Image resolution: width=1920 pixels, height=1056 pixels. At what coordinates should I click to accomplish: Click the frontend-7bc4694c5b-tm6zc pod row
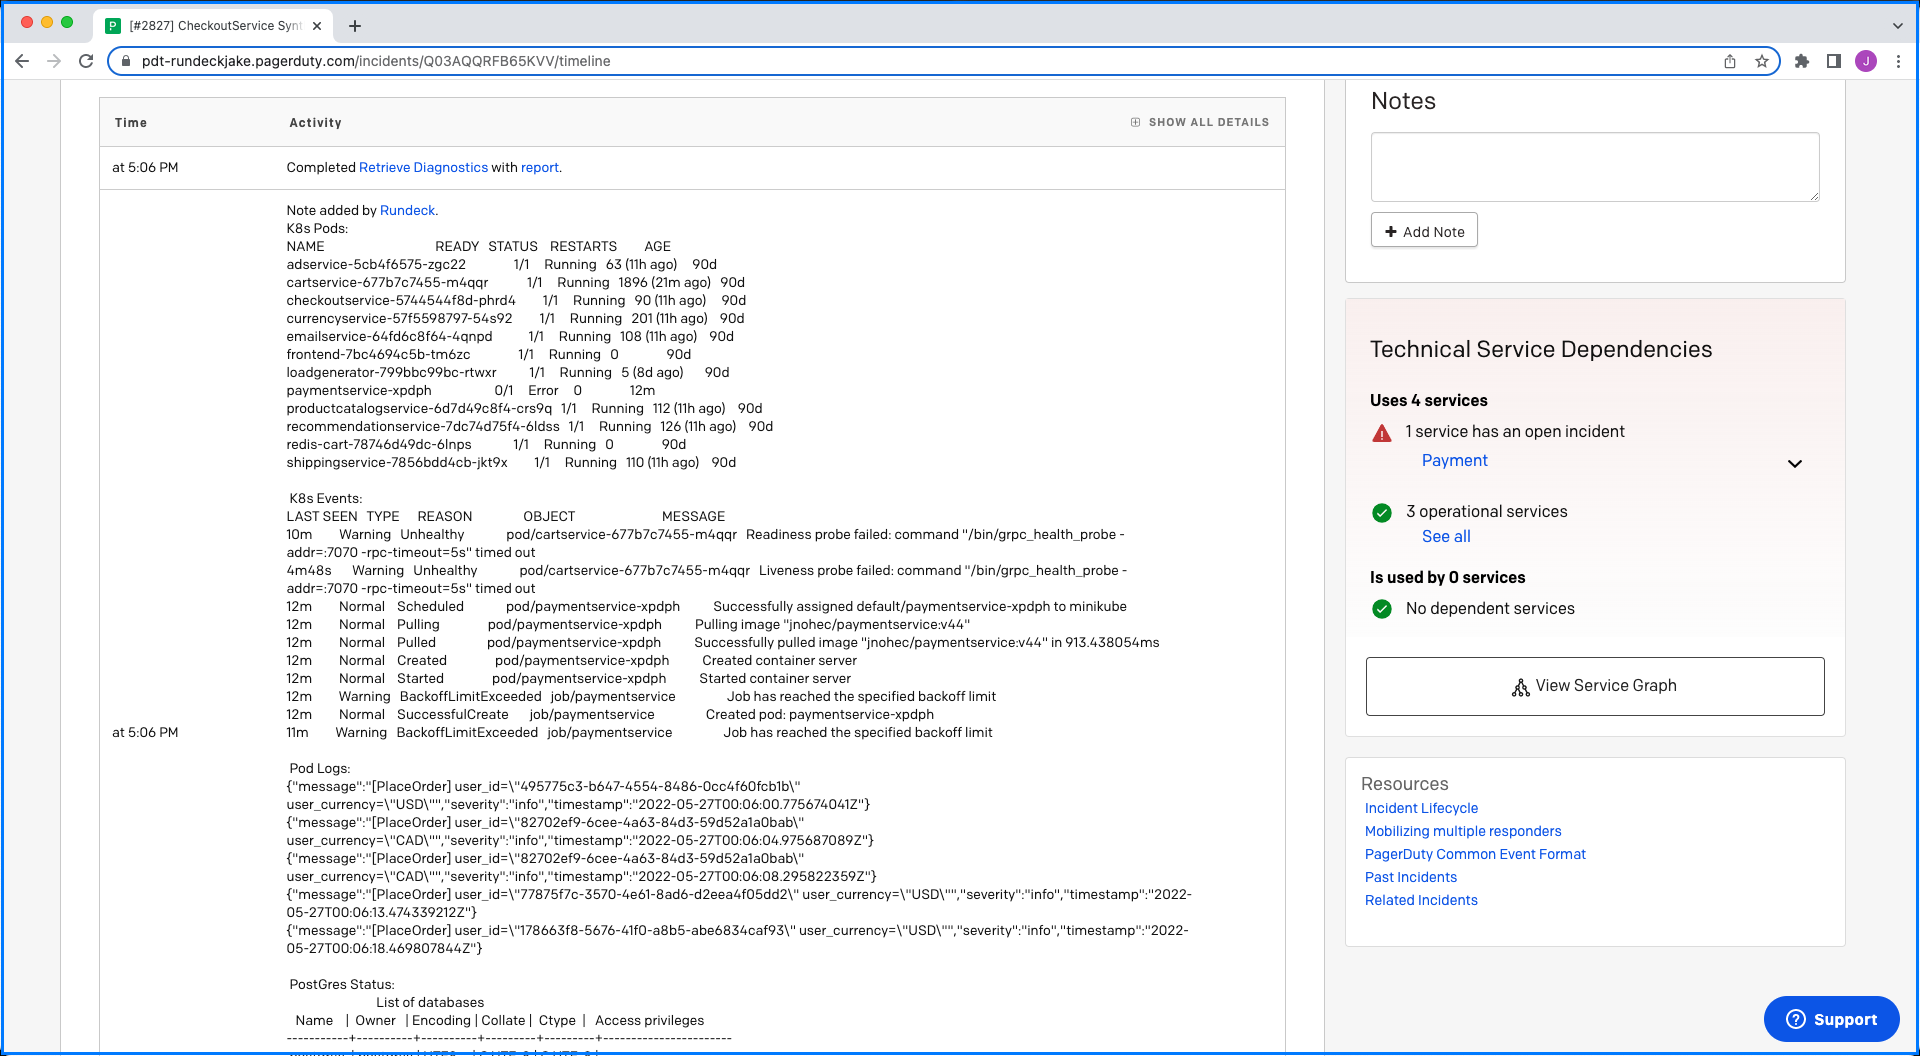click(489, 354)
